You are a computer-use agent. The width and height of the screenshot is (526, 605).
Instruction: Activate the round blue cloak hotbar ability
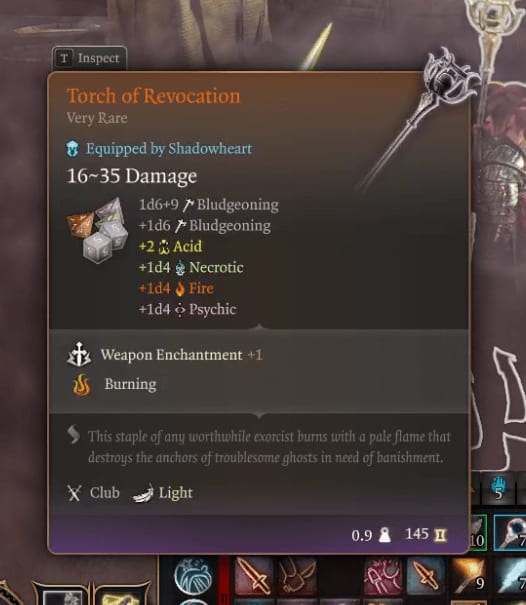[x=193, y=576]
